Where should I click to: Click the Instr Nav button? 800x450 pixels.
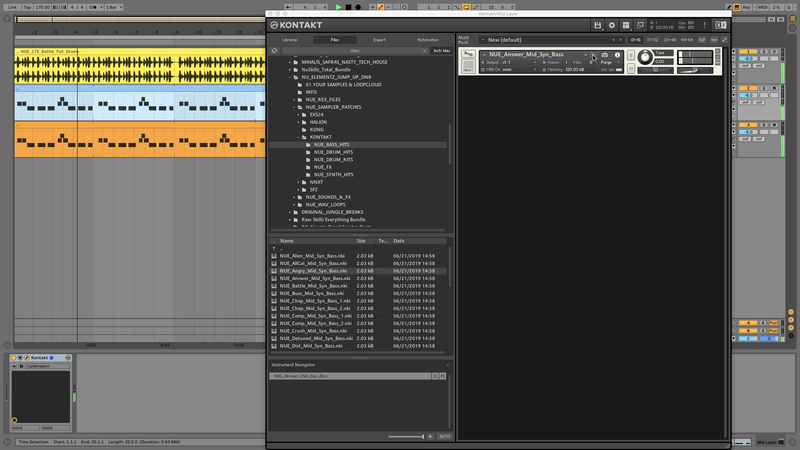pos(441,51)
